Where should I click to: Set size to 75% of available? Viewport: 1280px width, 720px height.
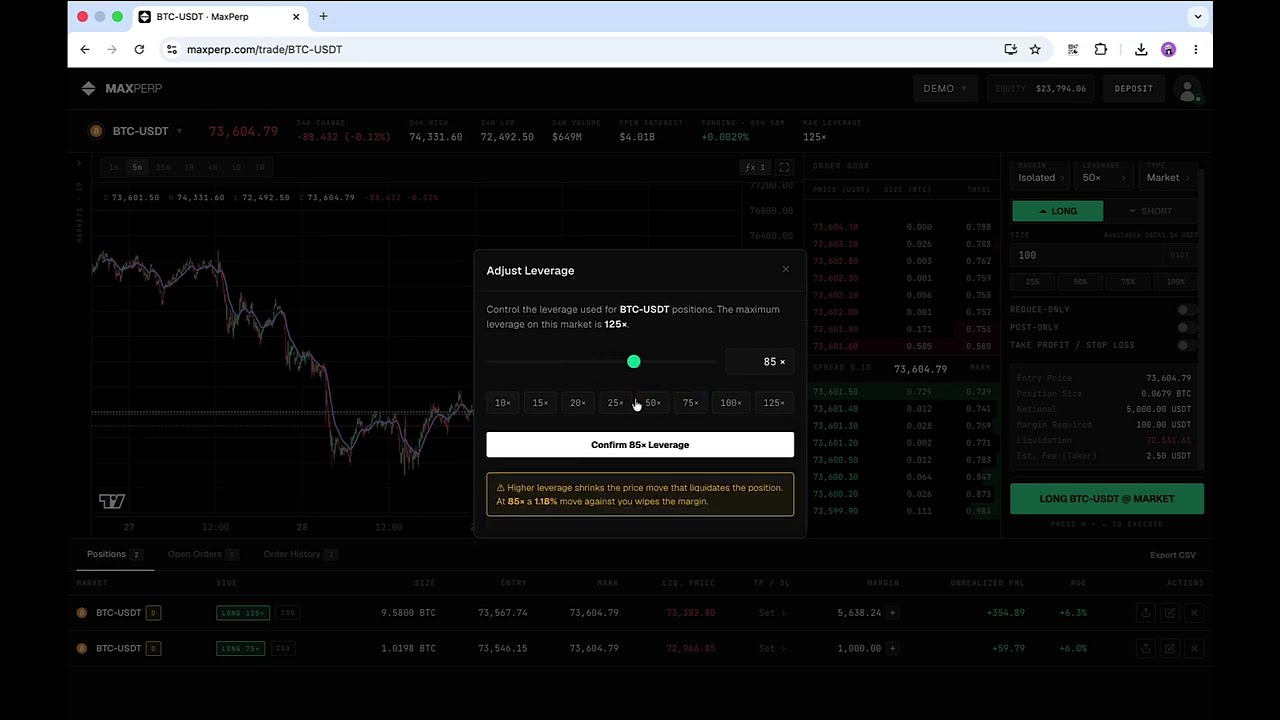[x=1128, y=282]
